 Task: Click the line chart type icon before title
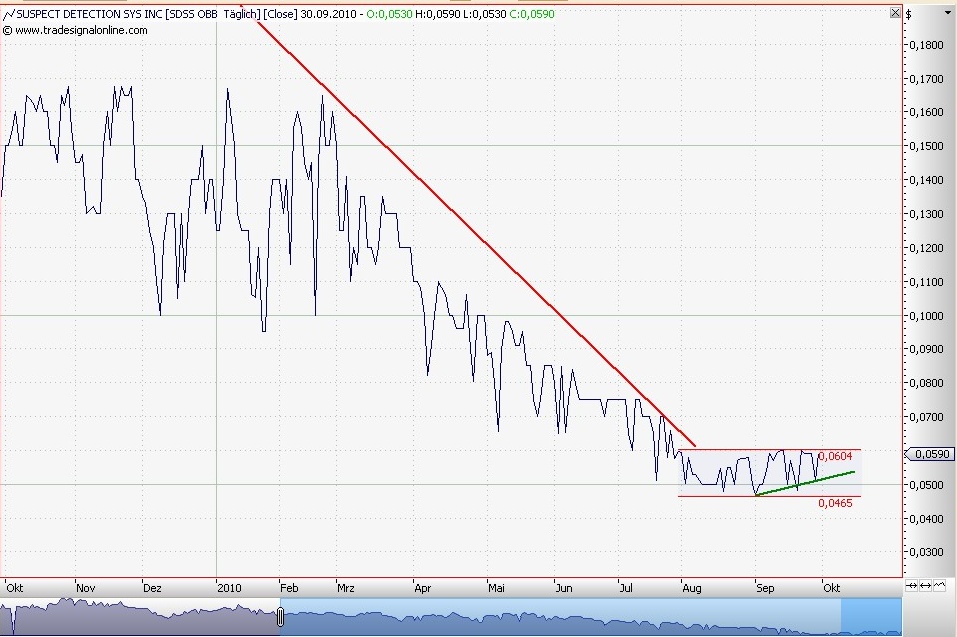9,15
